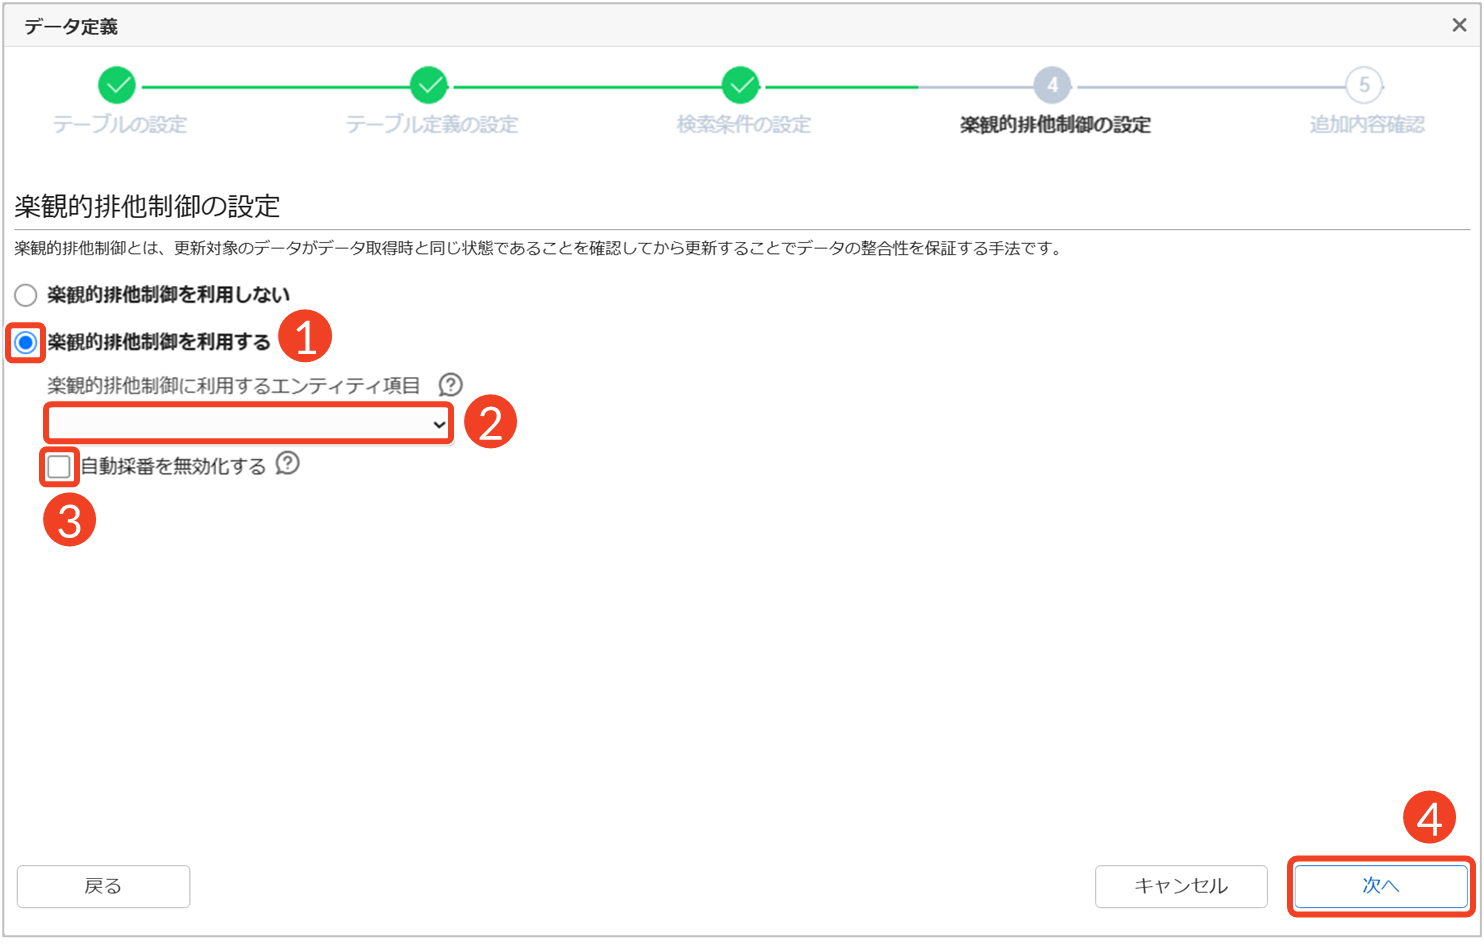Click the 自動採番を無効化する label text

coord(173,467)
